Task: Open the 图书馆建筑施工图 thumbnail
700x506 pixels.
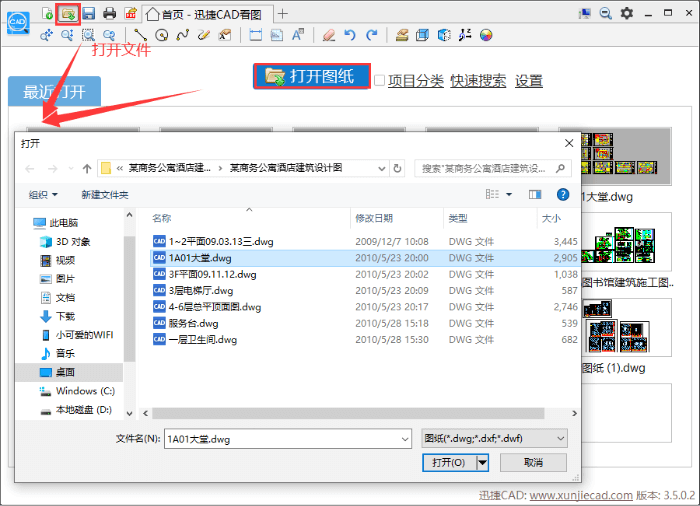Action: pos(626,243)
